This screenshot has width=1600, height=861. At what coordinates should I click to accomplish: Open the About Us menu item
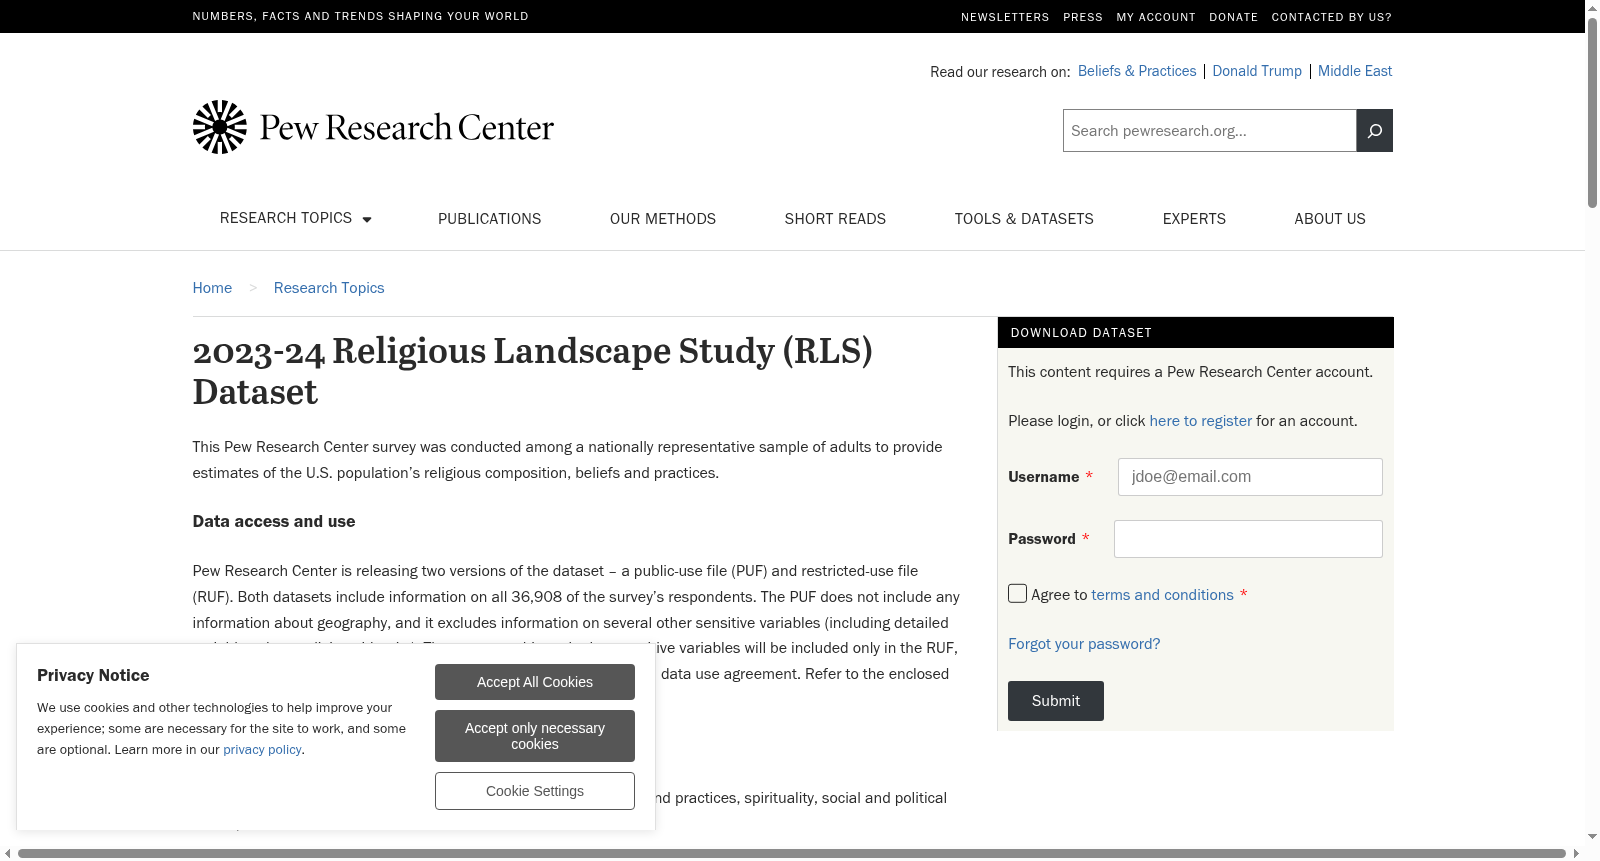pyautogui.click(x=1330, y=219)
